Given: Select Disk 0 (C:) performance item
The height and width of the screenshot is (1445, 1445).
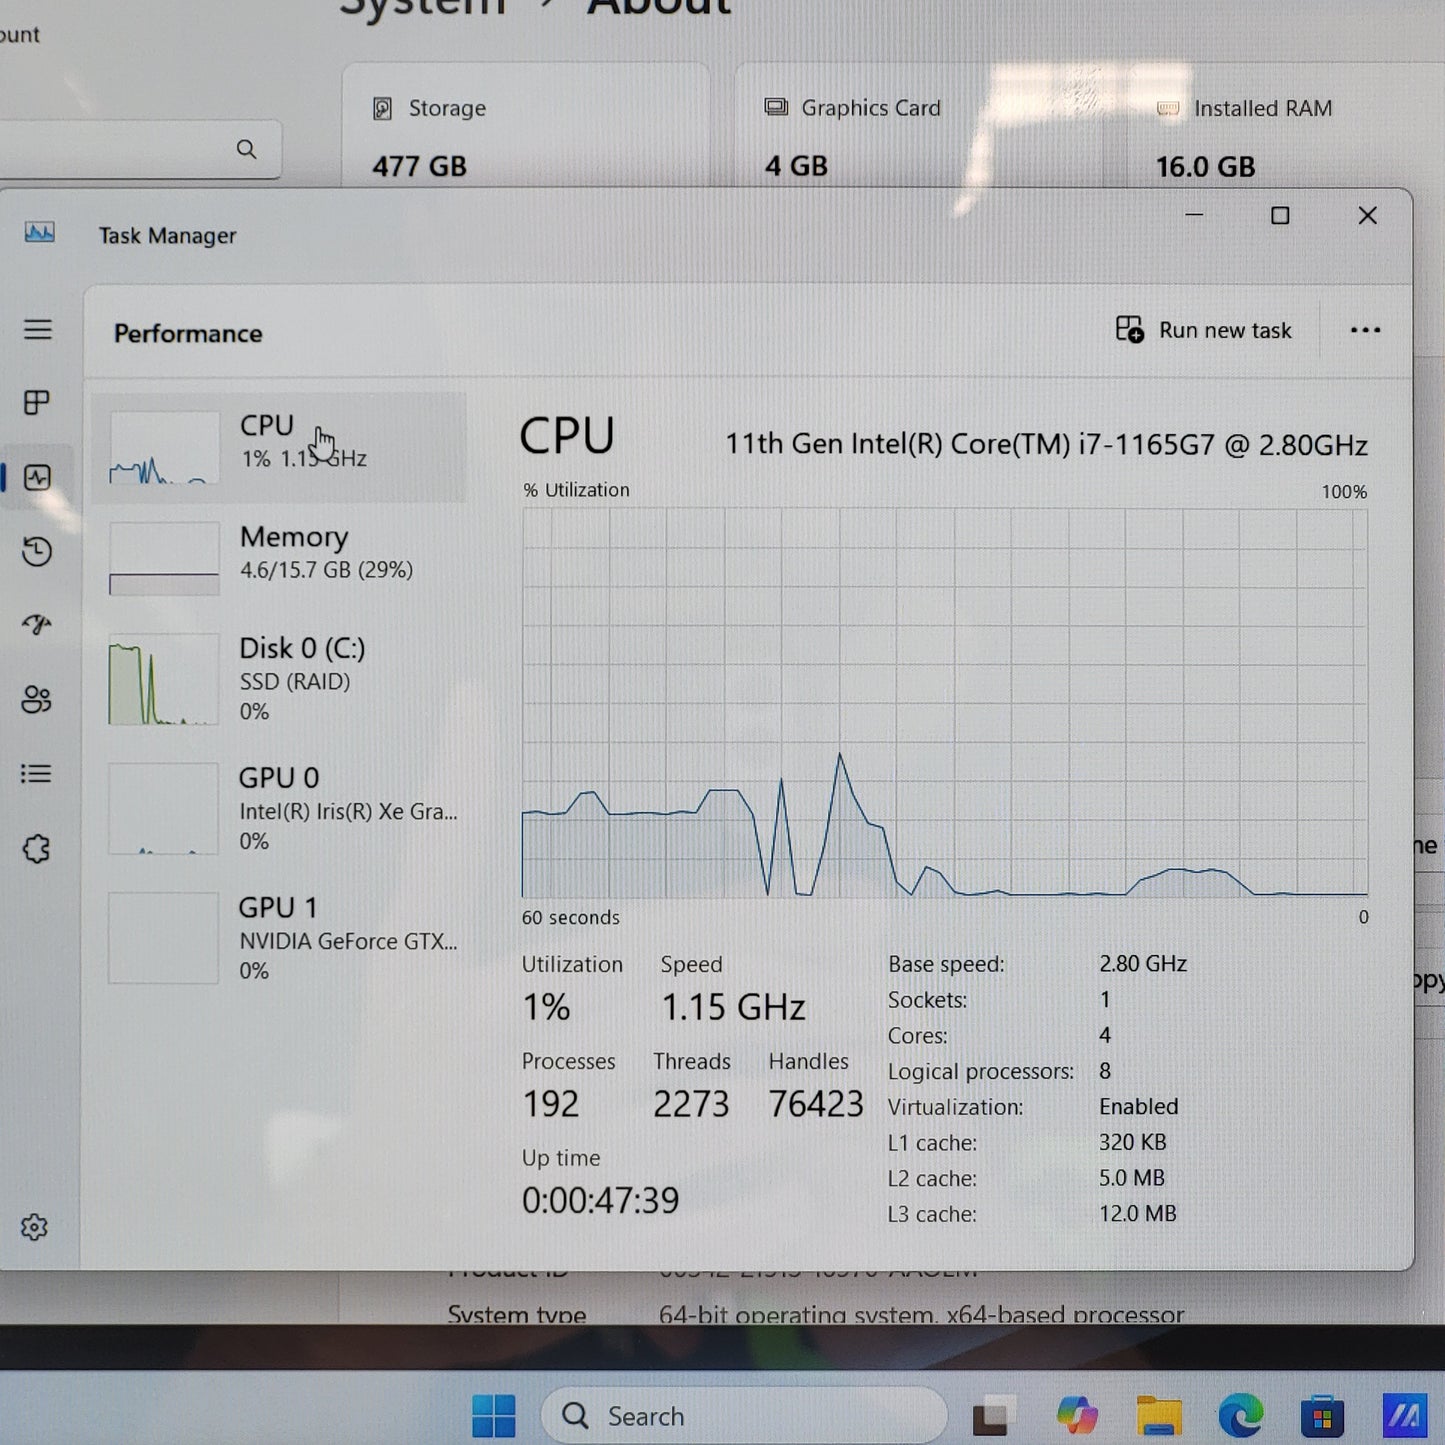Looking at the screenshot, I should 279,679.
